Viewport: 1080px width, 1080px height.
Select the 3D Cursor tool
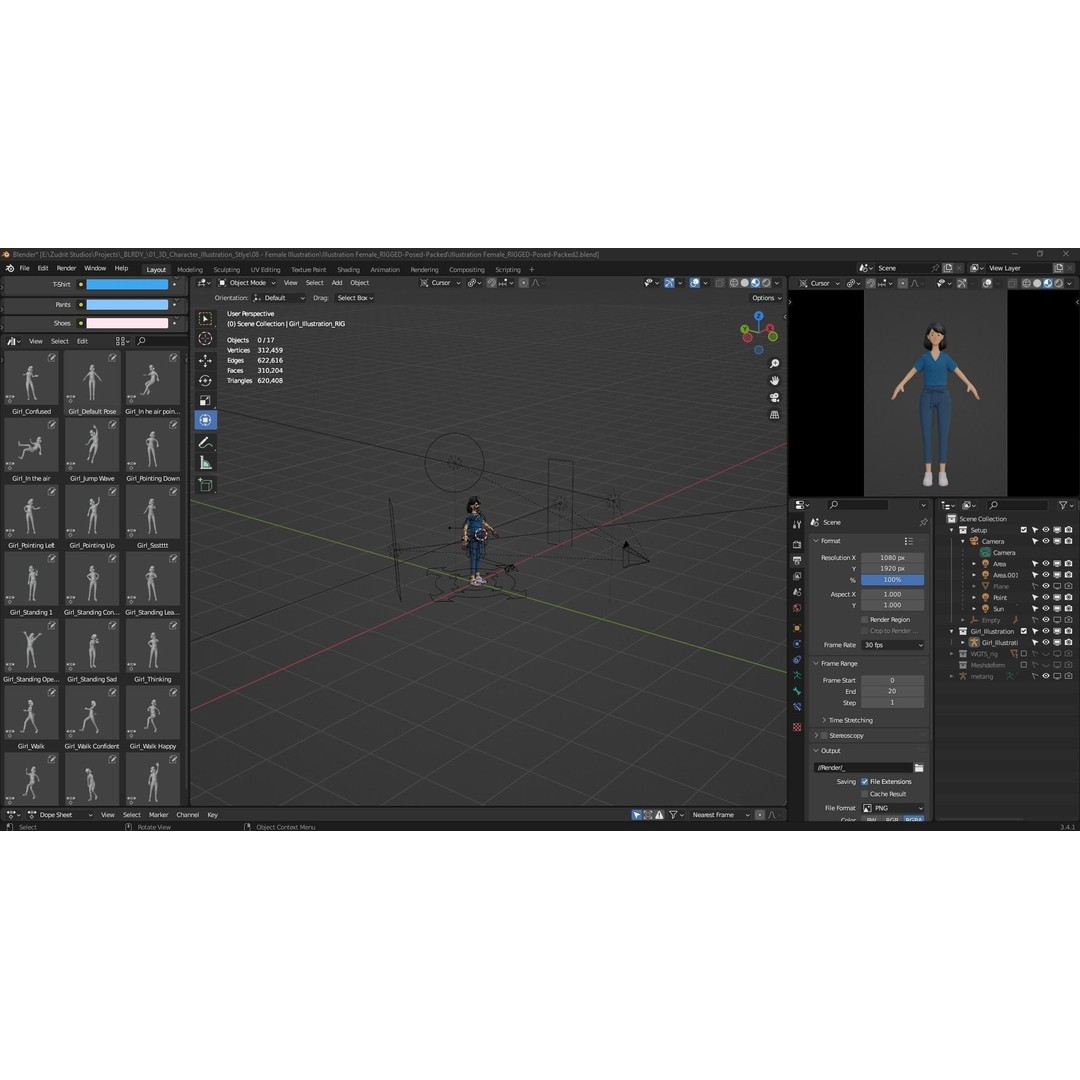tap(205, 339)
